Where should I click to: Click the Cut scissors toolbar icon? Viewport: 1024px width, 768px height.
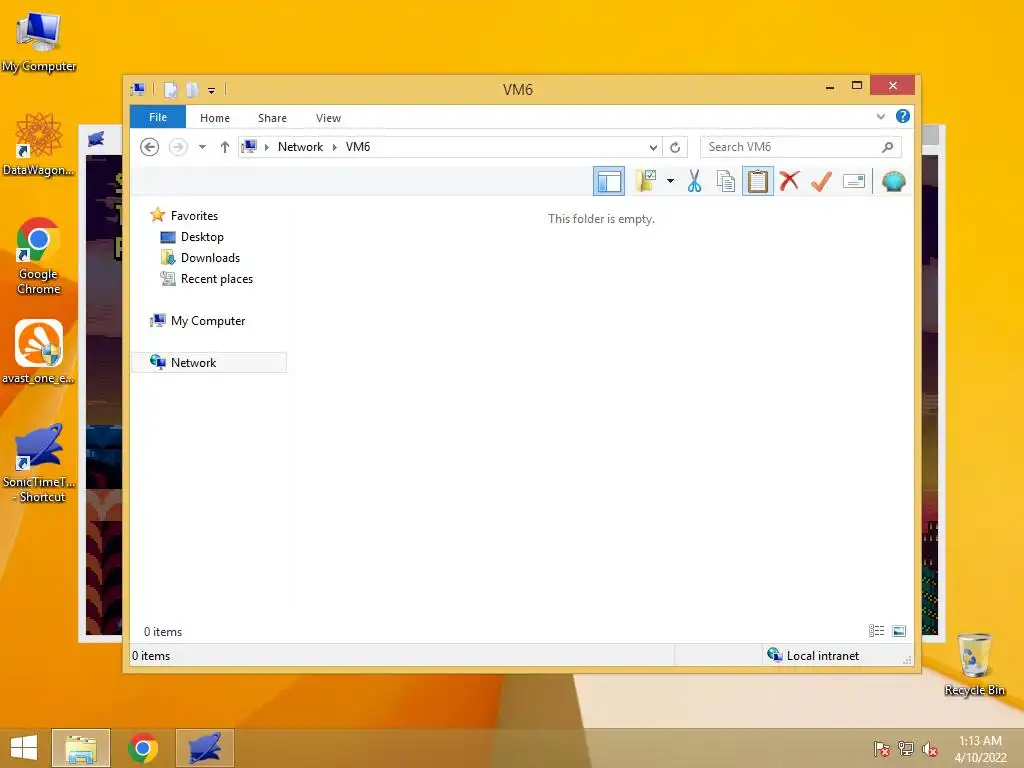pyautogui.click(x=694, y=181)
